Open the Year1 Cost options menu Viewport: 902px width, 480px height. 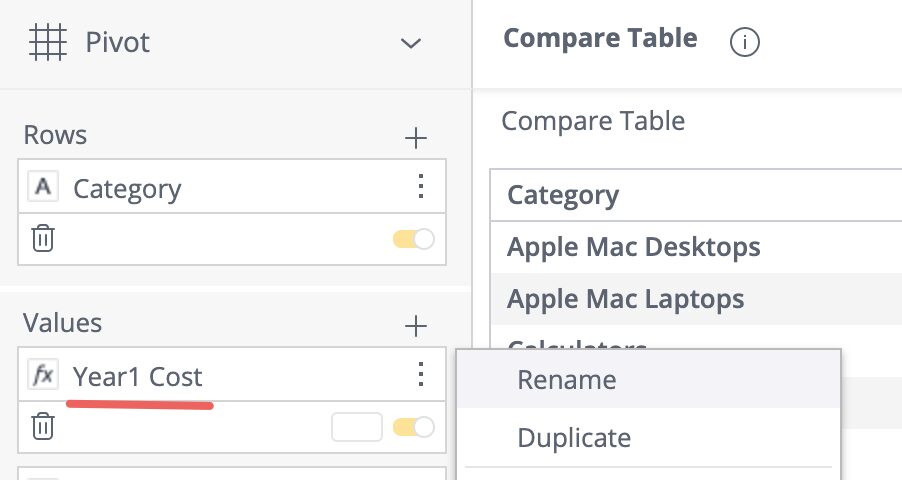tap(421, 375)
